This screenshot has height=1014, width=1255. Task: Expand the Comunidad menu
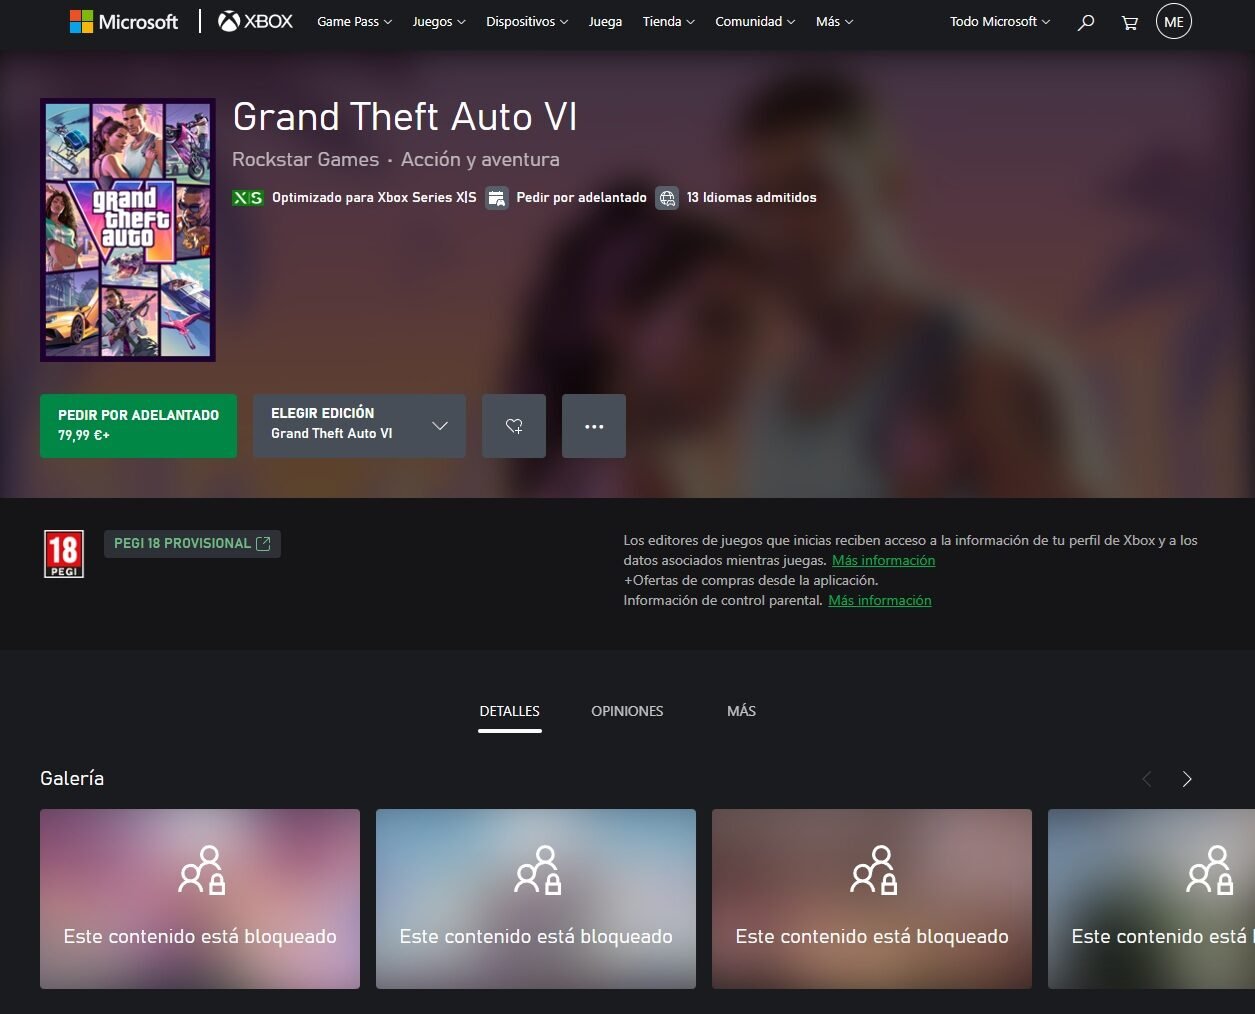click(755, 22)
